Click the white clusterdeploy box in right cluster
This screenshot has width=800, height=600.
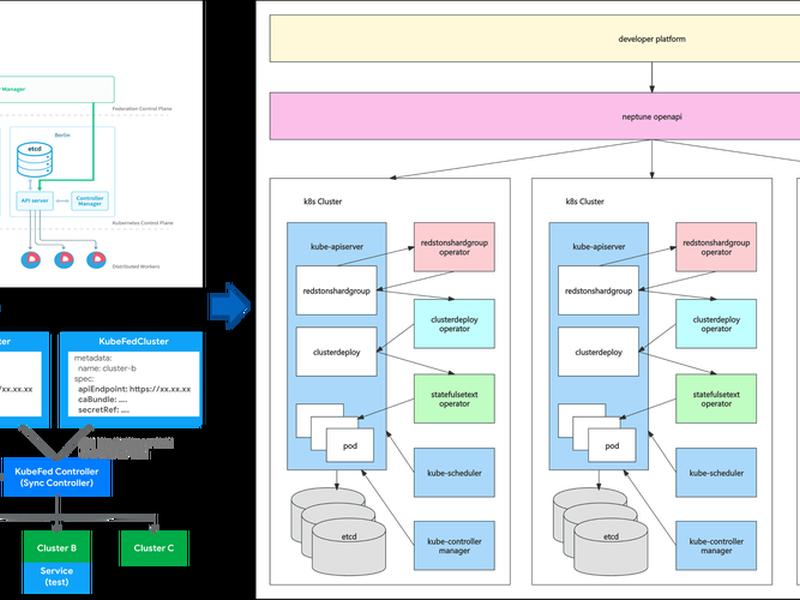click(598, 352)
